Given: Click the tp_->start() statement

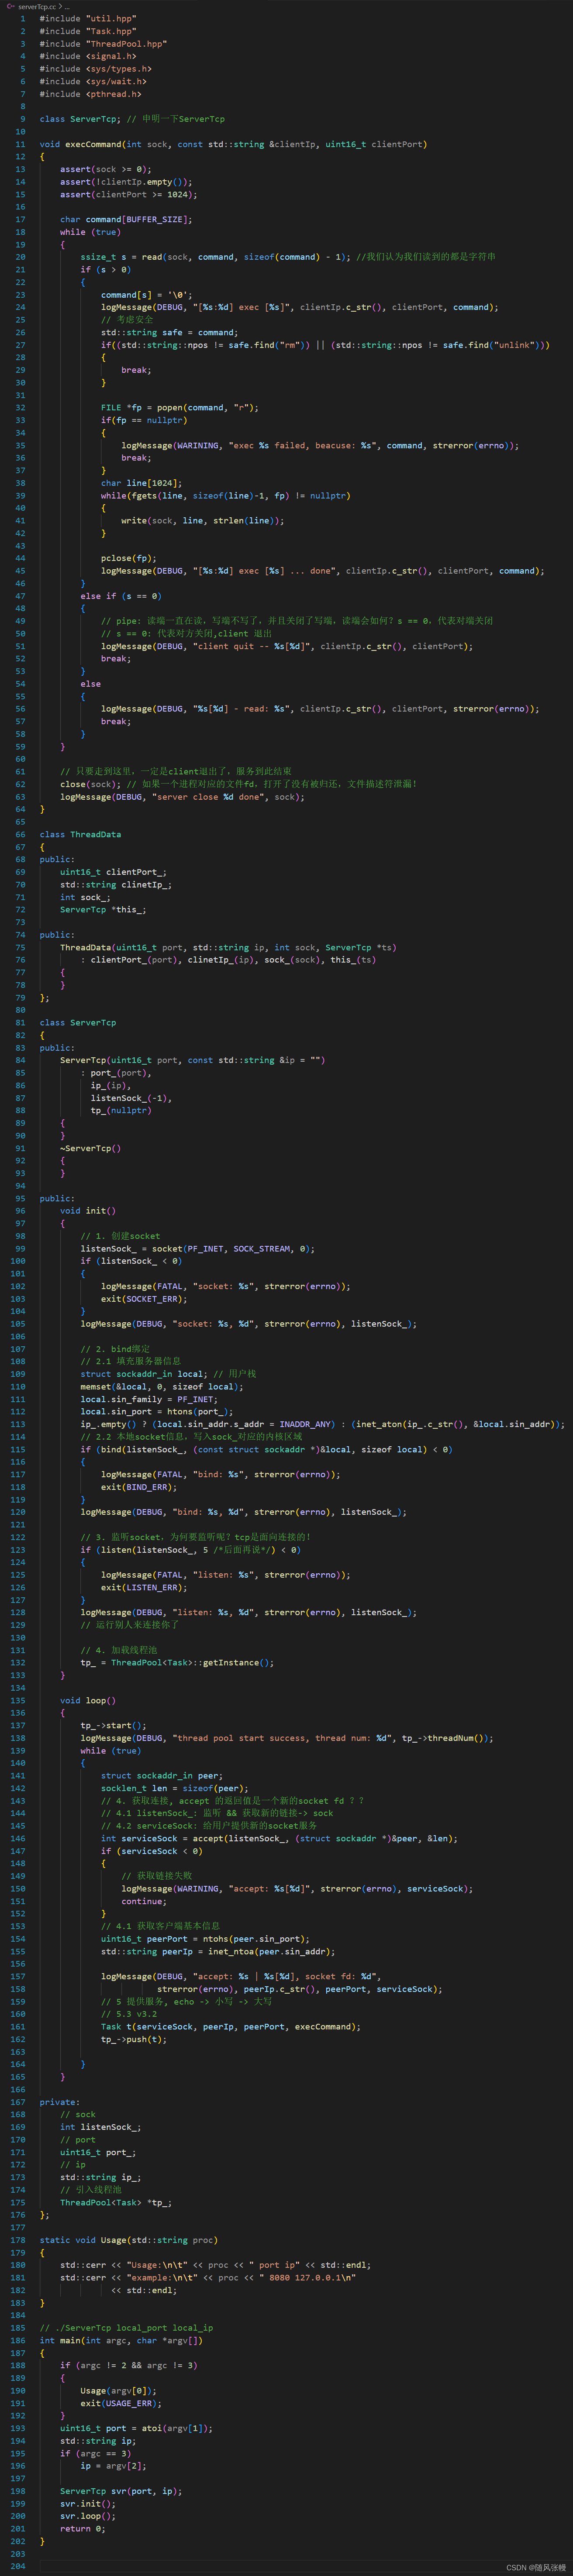Looking at the screenshot, I should 113,1725.
